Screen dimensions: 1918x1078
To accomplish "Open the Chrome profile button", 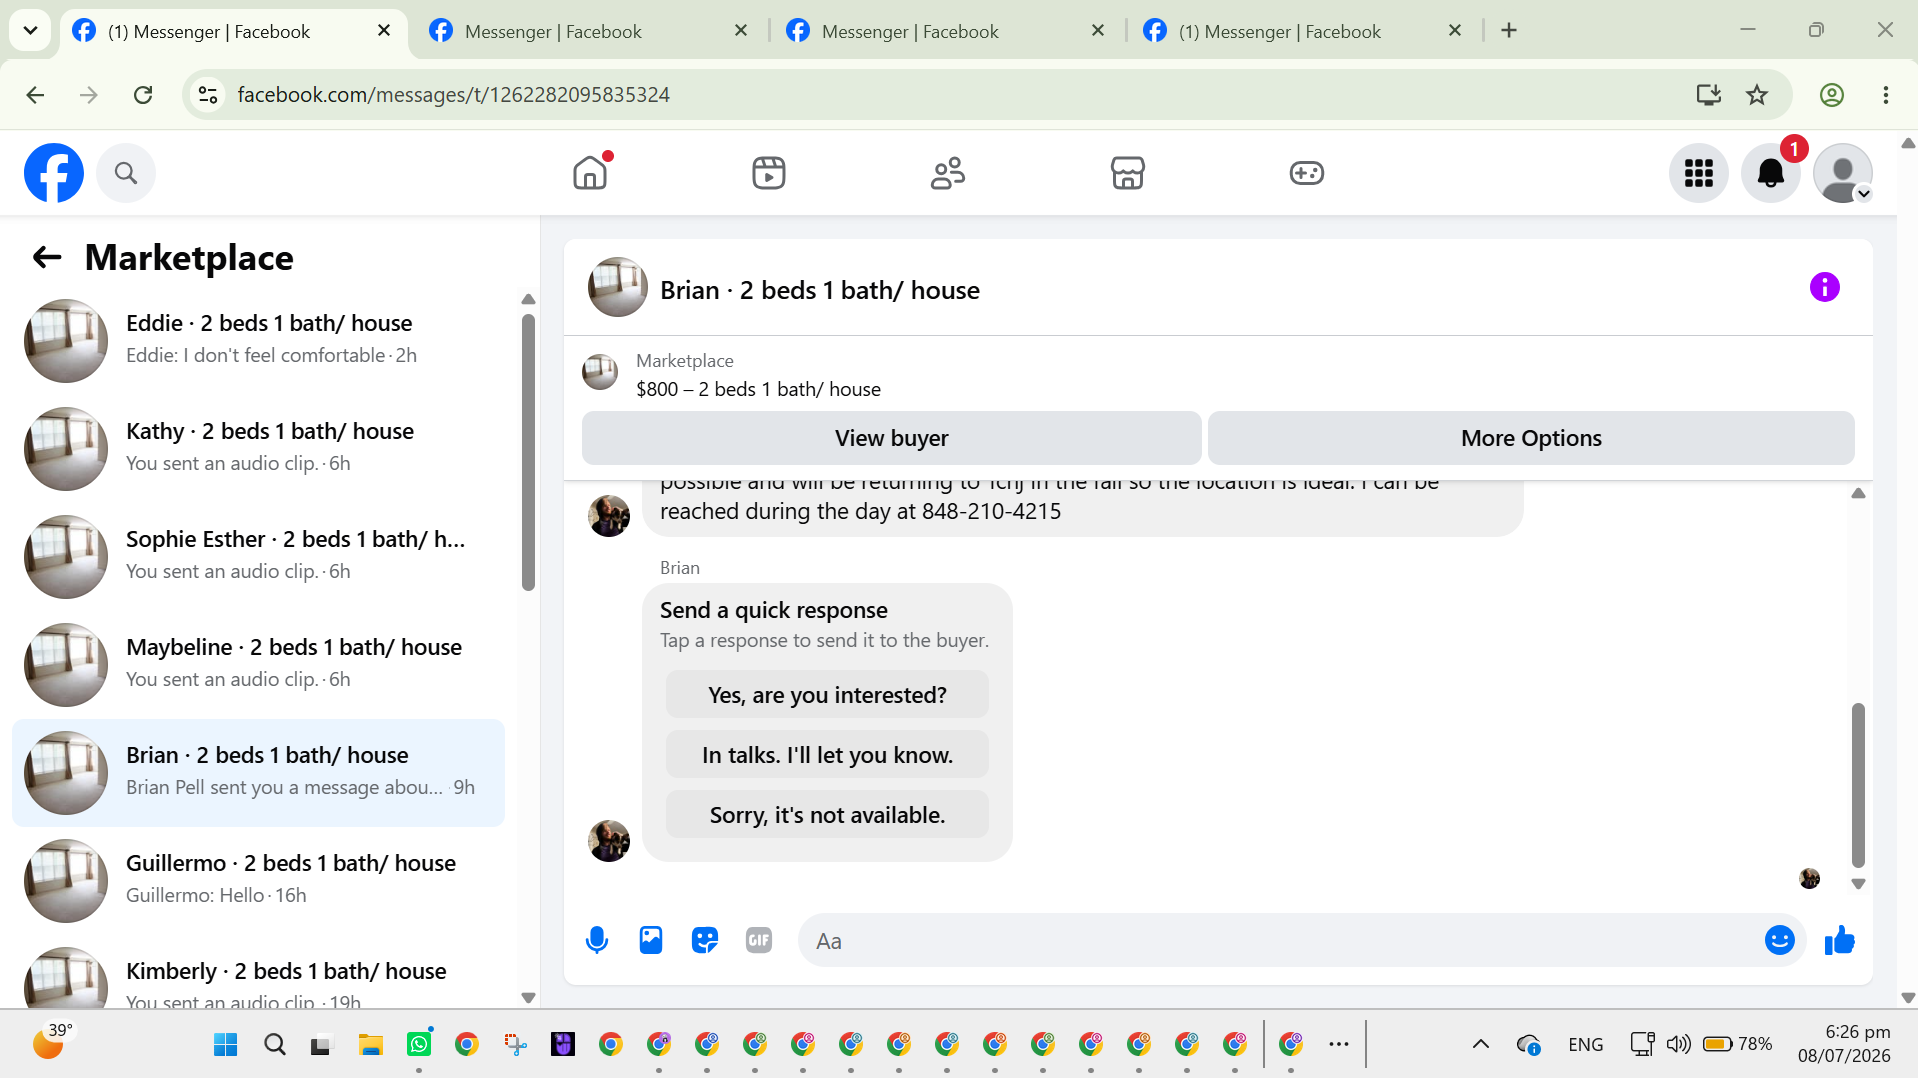I will pyautogui.click(x=1832, y=95).
